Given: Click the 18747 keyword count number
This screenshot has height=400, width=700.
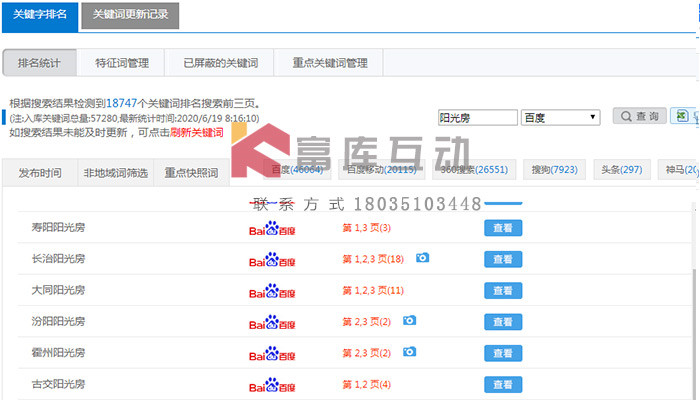Looking at the screenshot, I should coord(121,103).
